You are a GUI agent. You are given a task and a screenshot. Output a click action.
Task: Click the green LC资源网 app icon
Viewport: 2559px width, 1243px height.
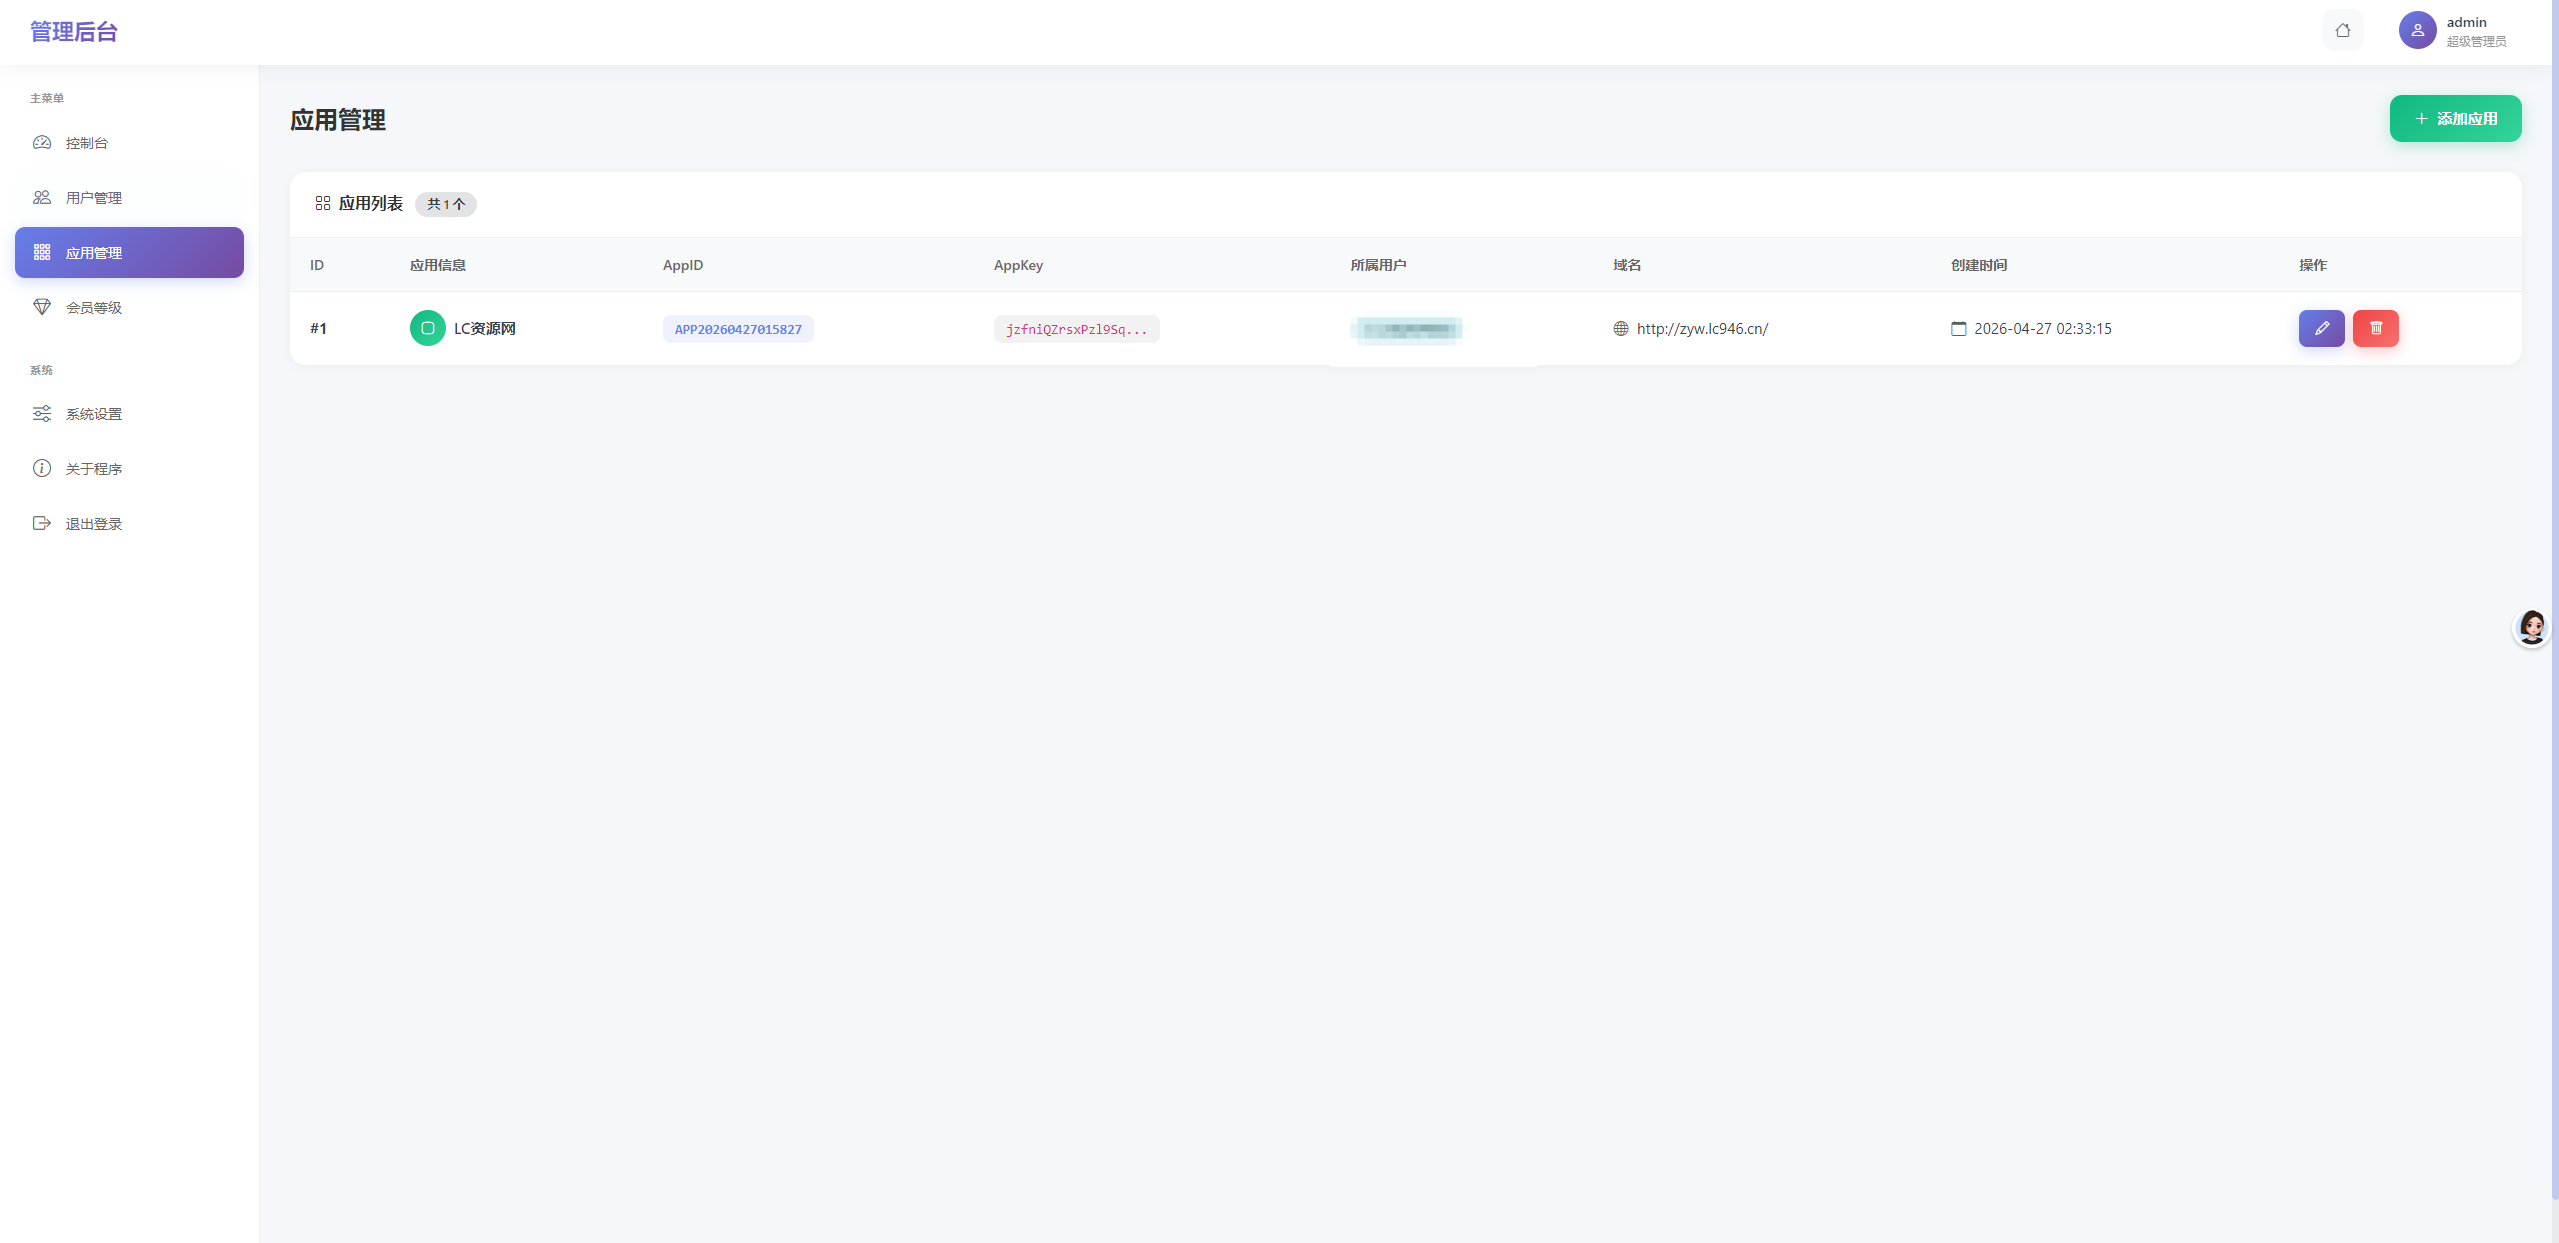(x=427, y=328)
